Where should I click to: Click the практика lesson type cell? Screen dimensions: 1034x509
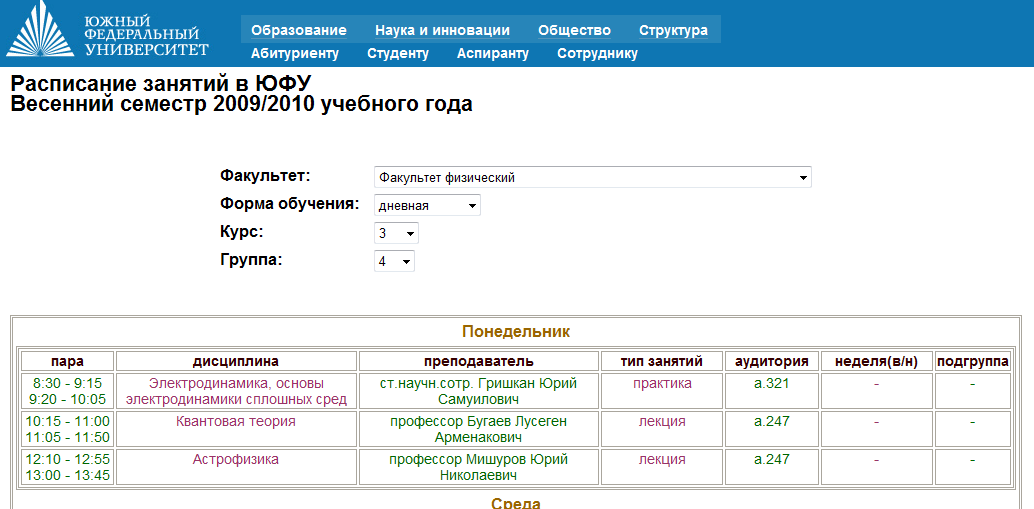click(x=662, y=391)
